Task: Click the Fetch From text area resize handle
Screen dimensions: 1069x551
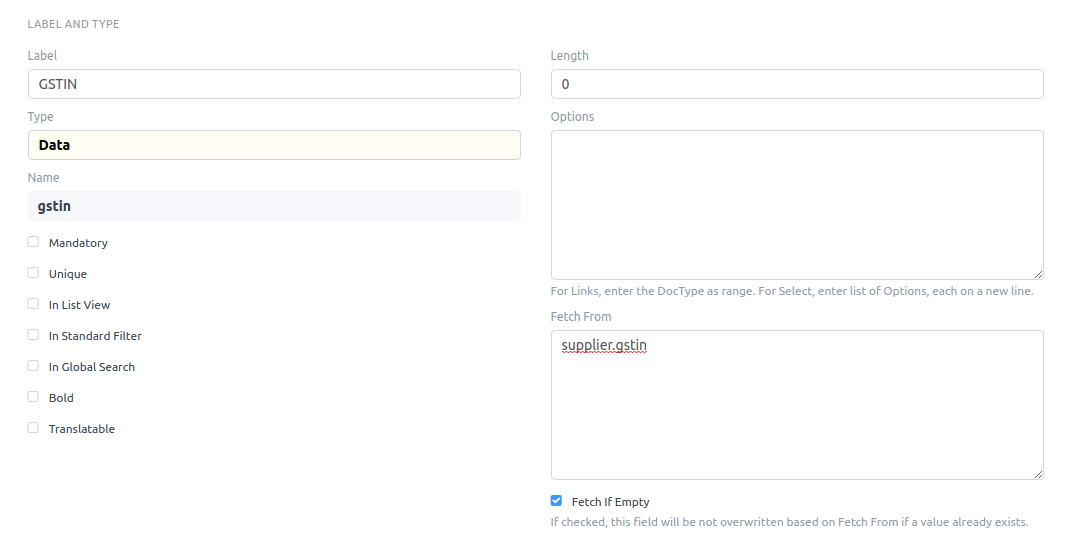Action: click(x=1038, y=474)
